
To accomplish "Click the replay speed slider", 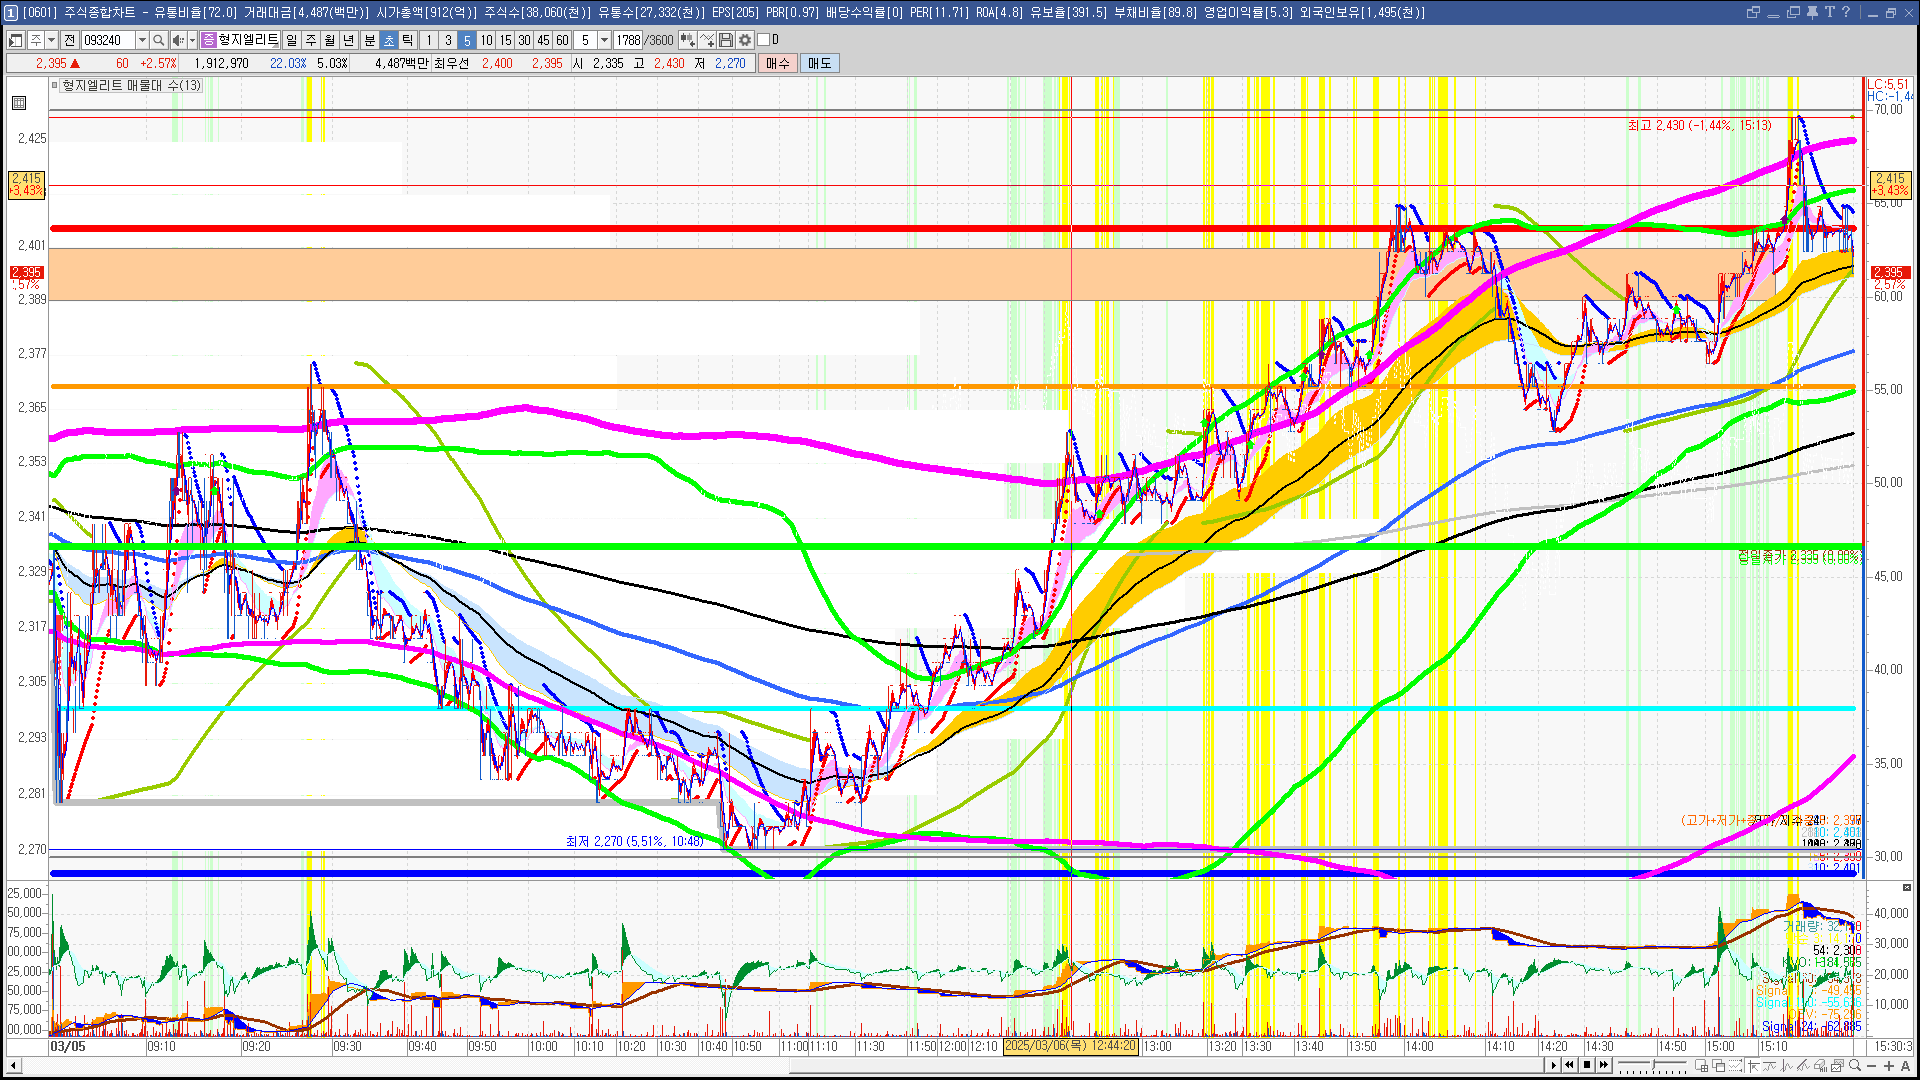I will tap(1652, 1065).
